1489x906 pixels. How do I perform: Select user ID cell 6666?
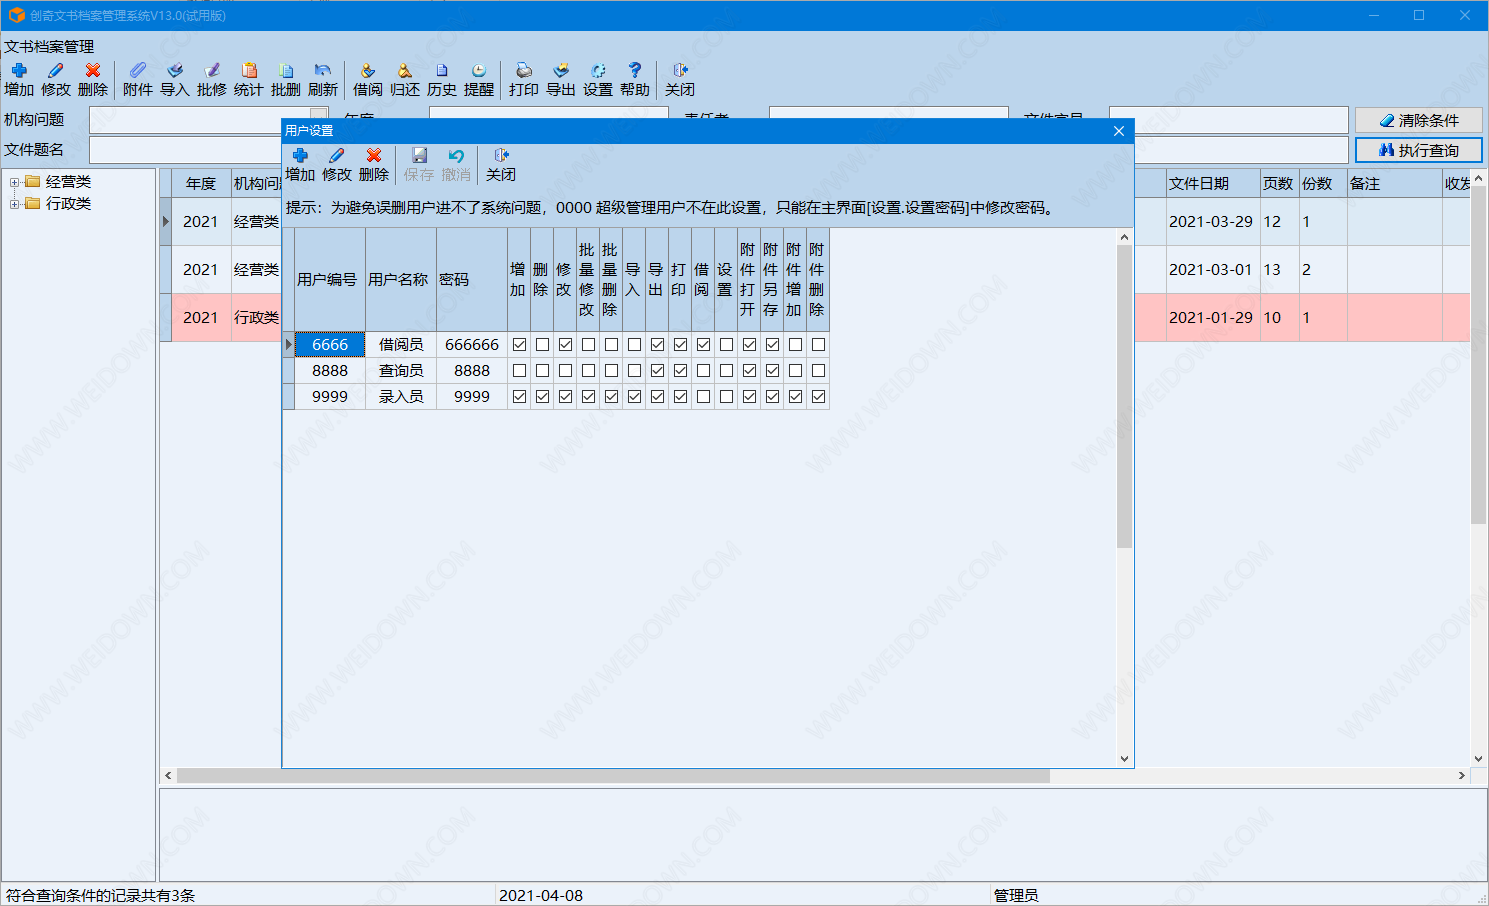pos(330,344)
